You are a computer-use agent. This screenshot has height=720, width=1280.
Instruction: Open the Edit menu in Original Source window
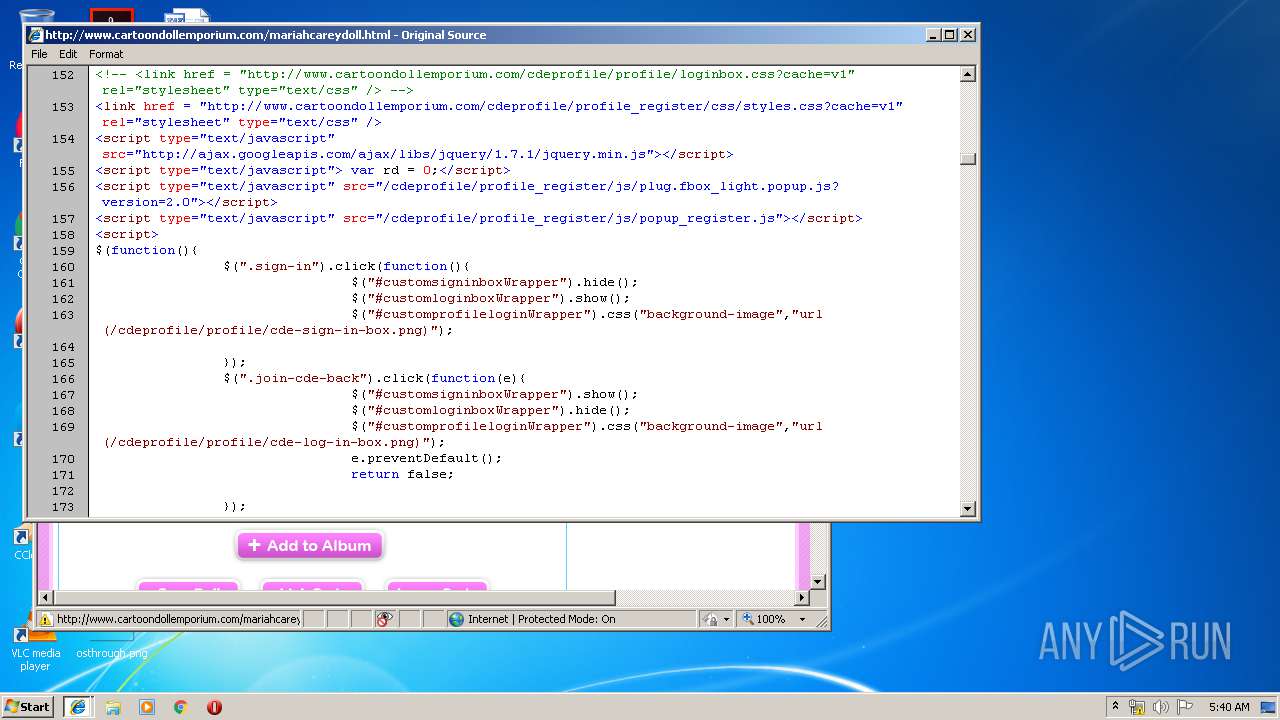[x=68, y=54]
